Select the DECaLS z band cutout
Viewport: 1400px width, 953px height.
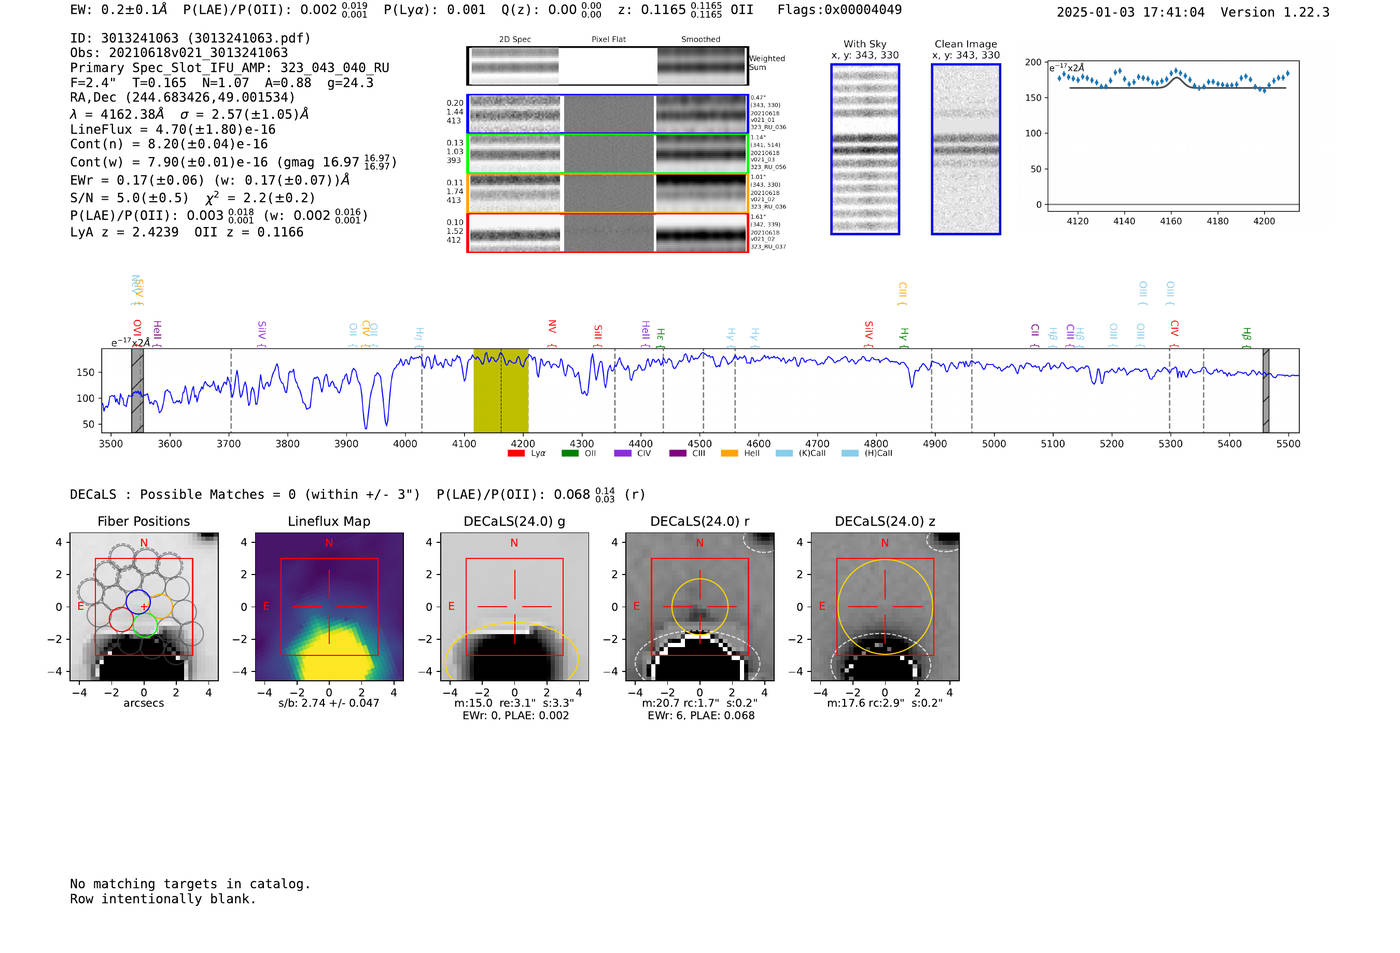click(884, 607)
